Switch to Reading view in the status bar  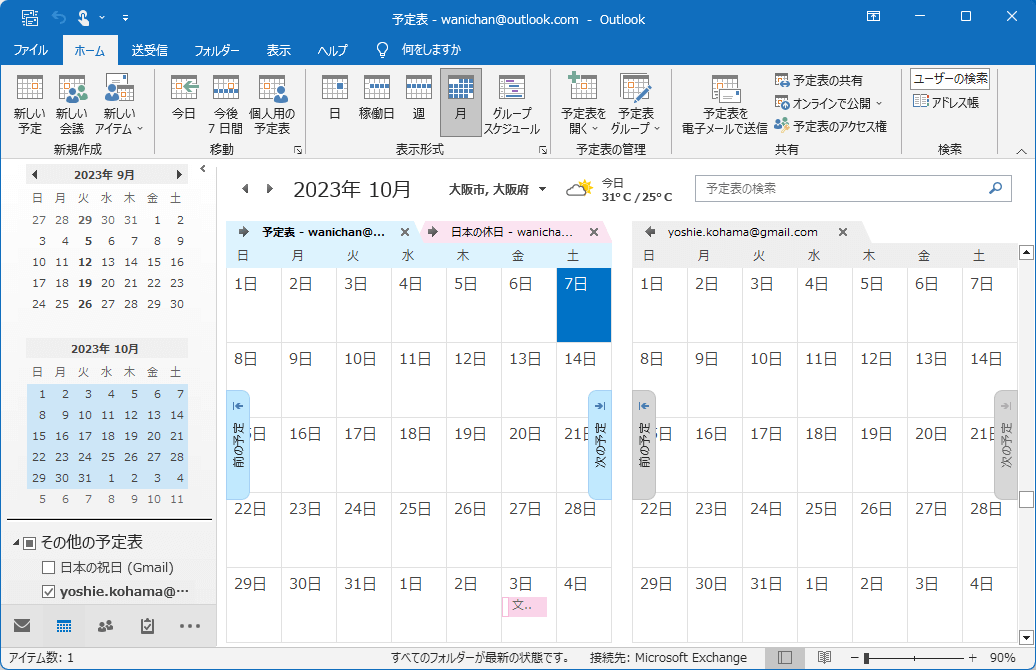824,657
